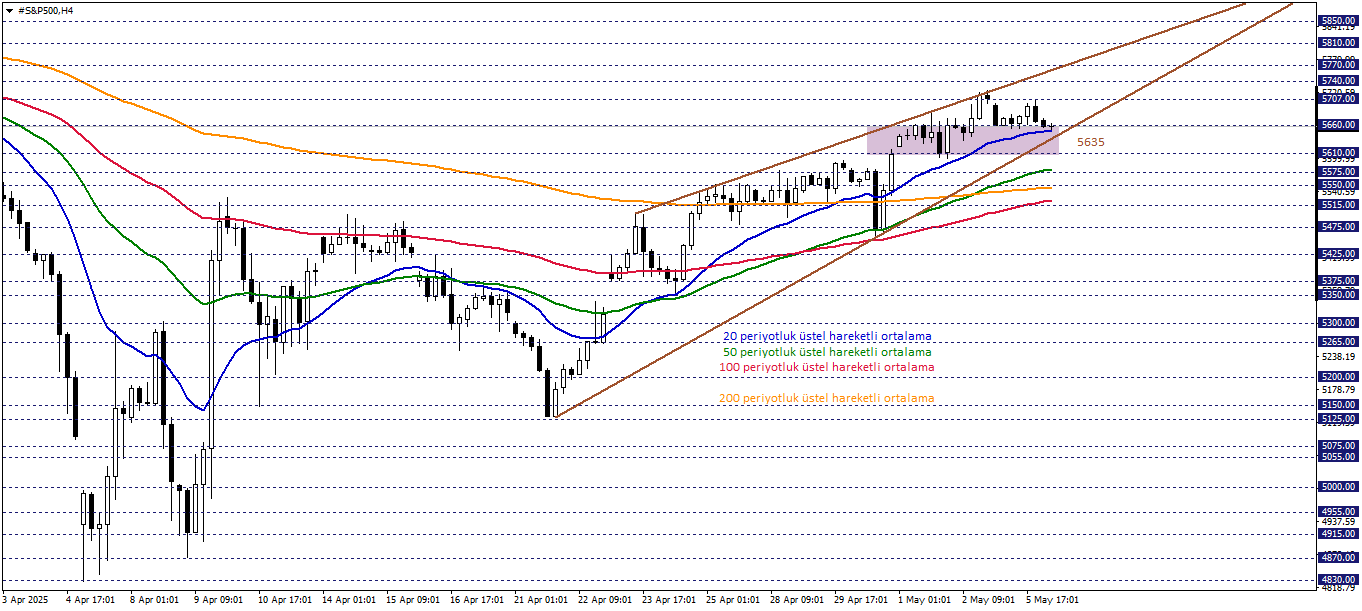
Task: Click the 5635 price annotation
Action: (1090, 142)
